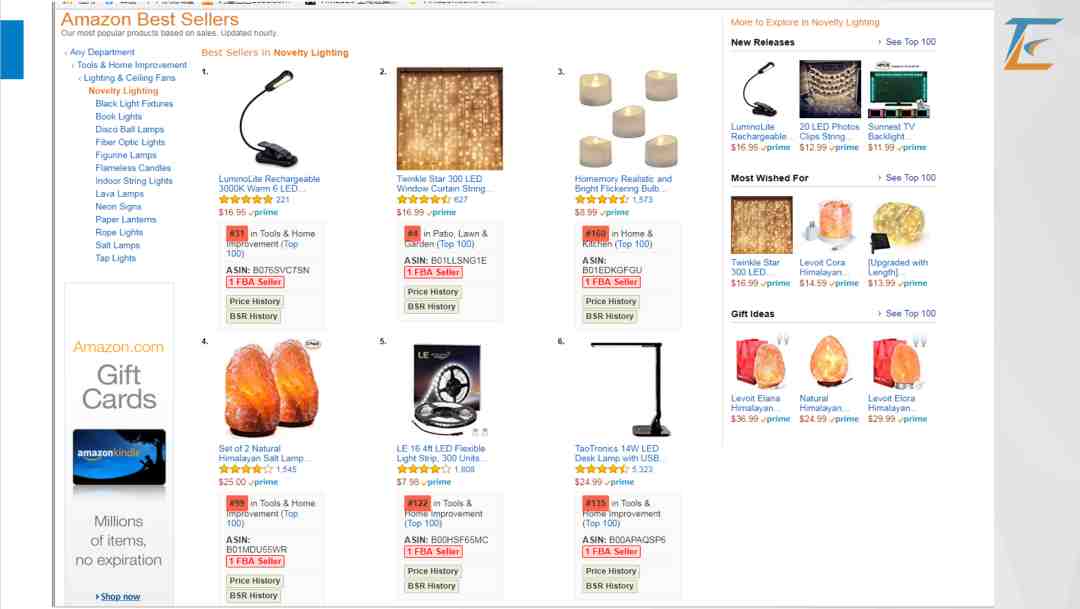Click See Top 100 for New Releases
1080x609 pixels.
tap(910, 42)
